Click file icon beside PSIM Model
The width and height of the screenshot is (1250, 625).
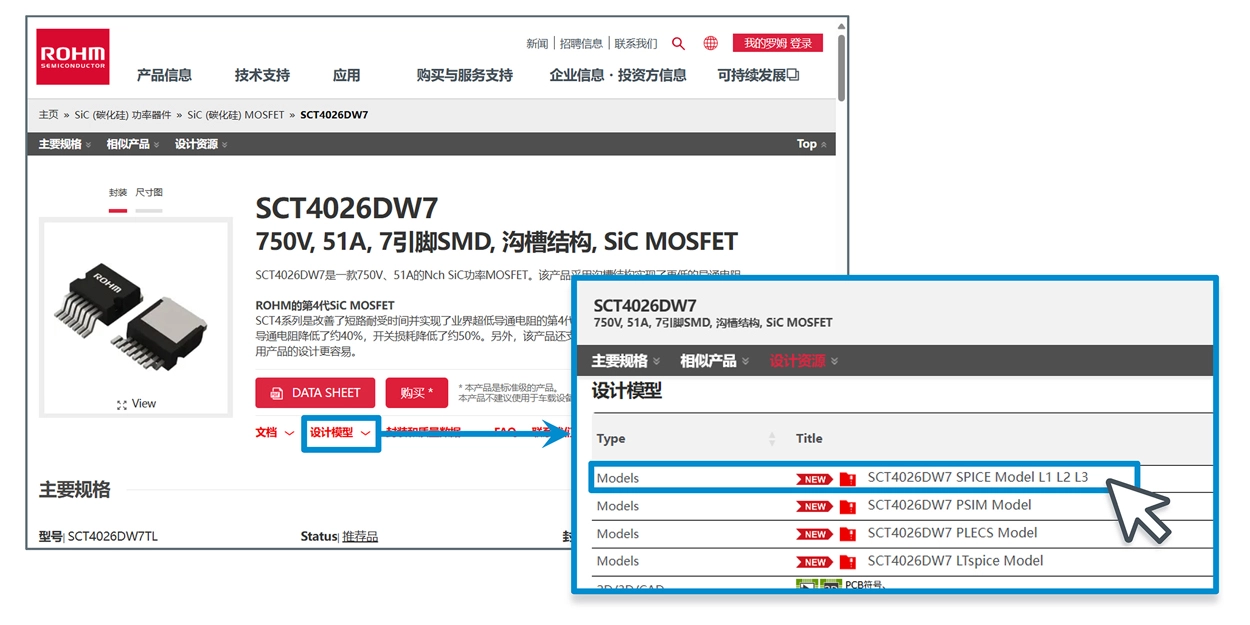coord(848,506)
